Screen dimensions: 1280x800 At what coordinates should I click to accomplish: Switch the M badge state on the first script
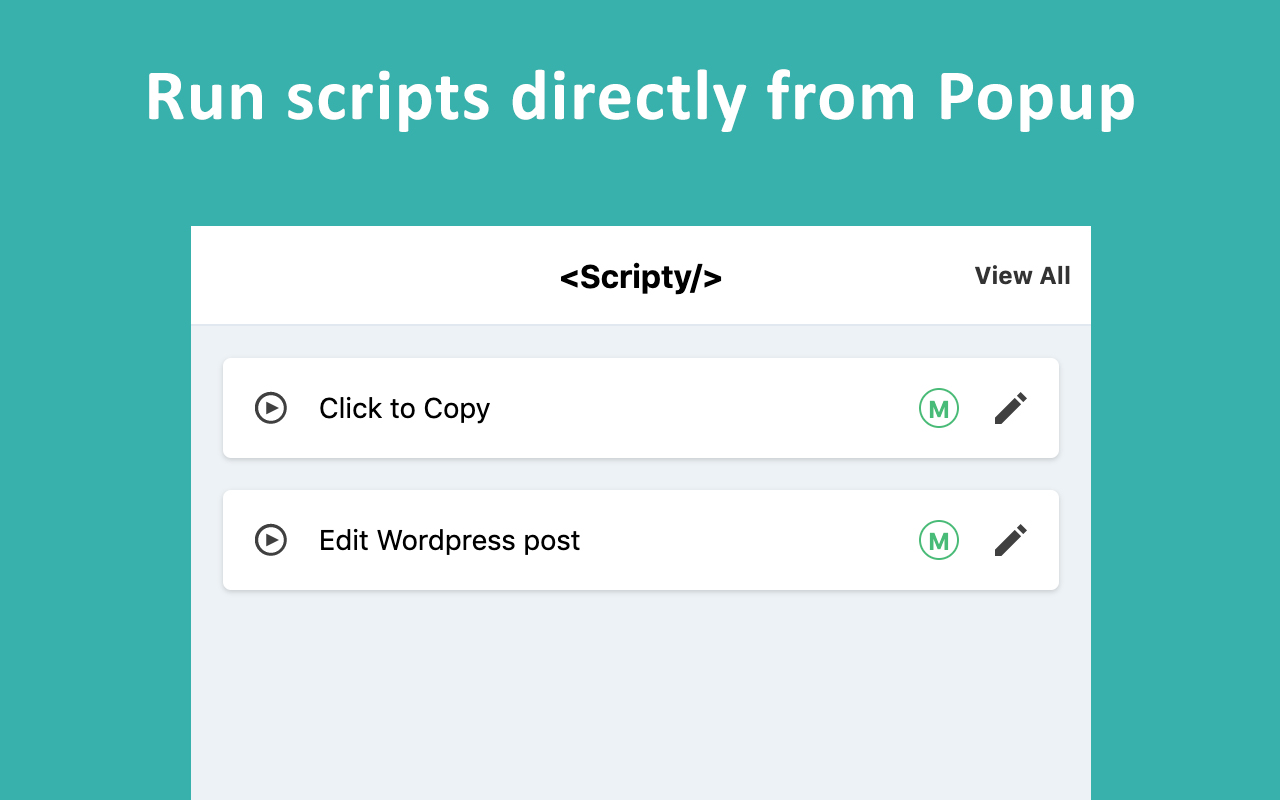(x=938, y=408)
